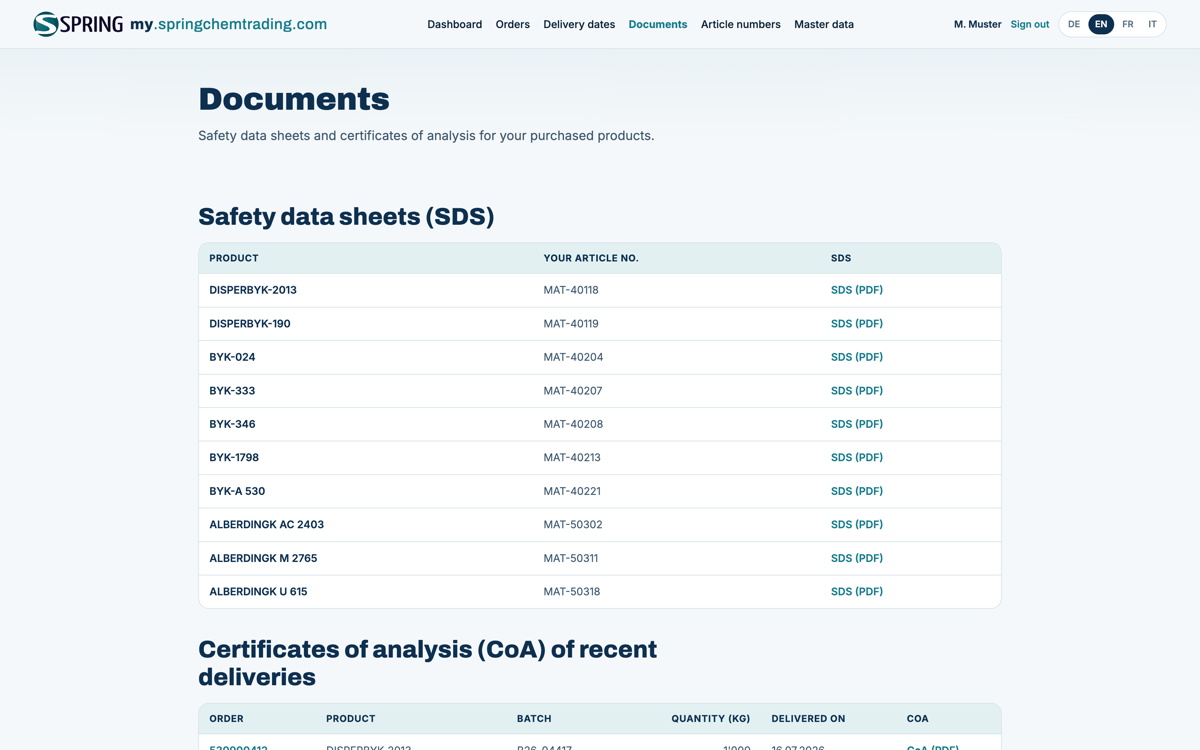Click the M. Muster user name
Viewport: 1200px width, 750px height.
(x=977, y=24)
